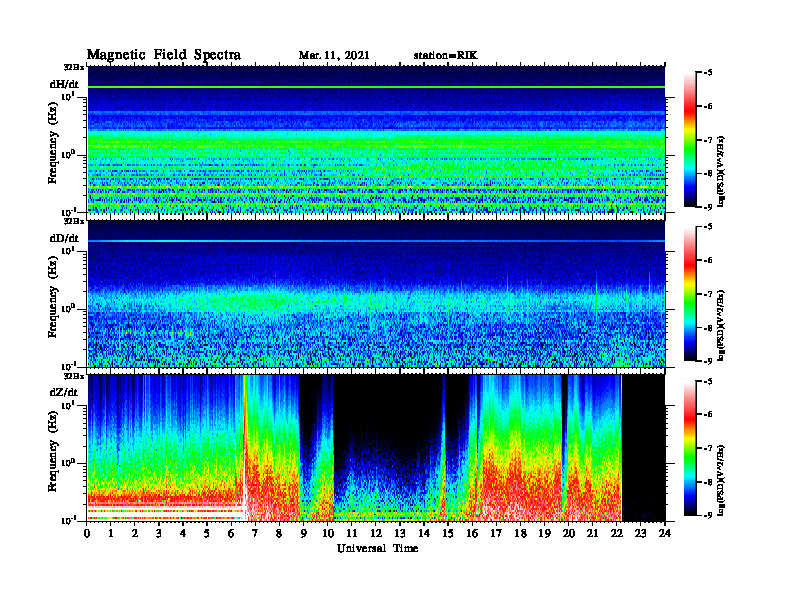The image size is (792, 612).
Task: Click hour "6" on the Universal Time axis
Action: (232, 534)
